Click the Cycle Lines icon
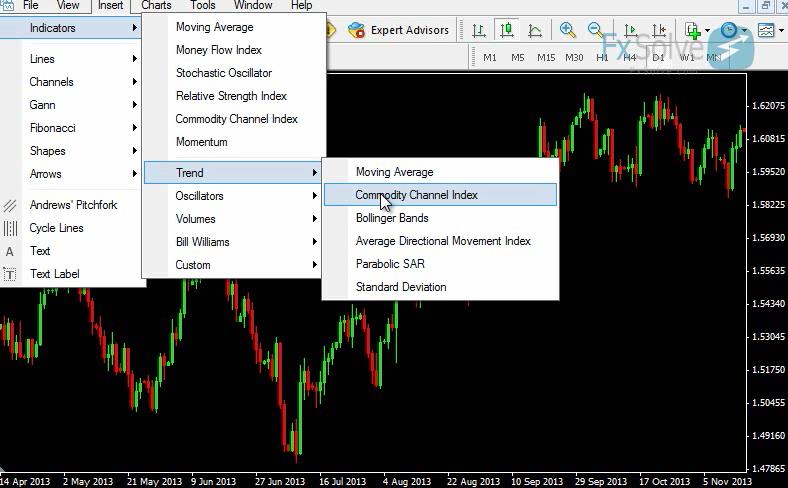788x488 pixels. [x=10, y=228]
